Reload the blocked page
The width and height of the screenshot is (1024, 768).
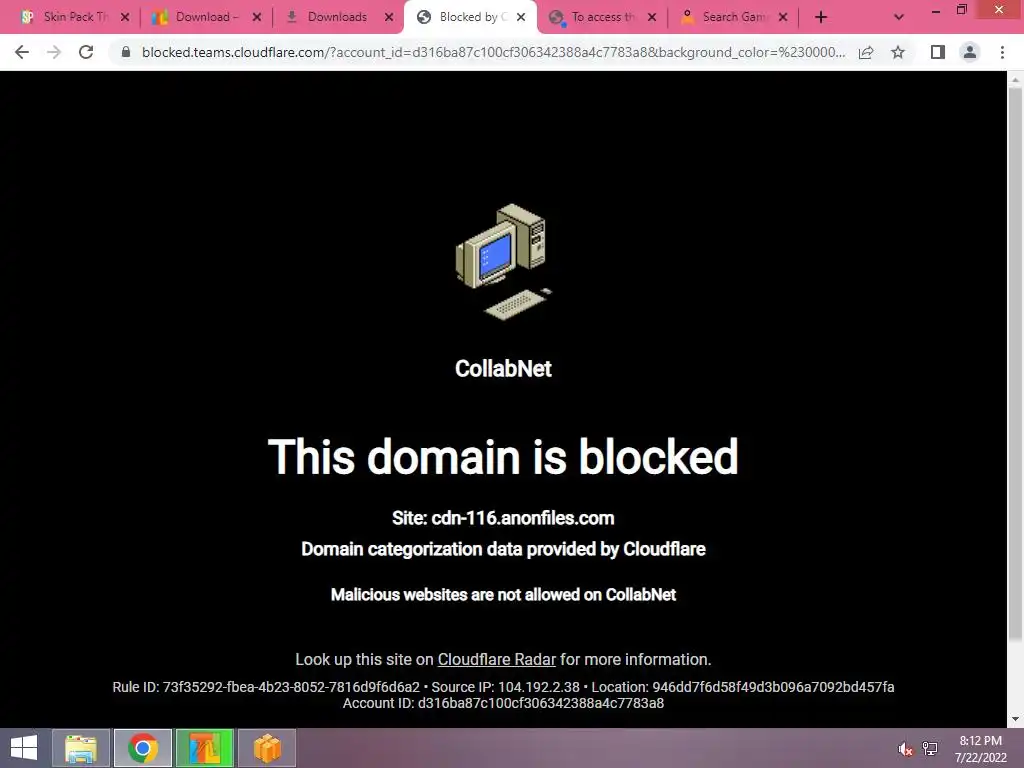pos(86,52)
